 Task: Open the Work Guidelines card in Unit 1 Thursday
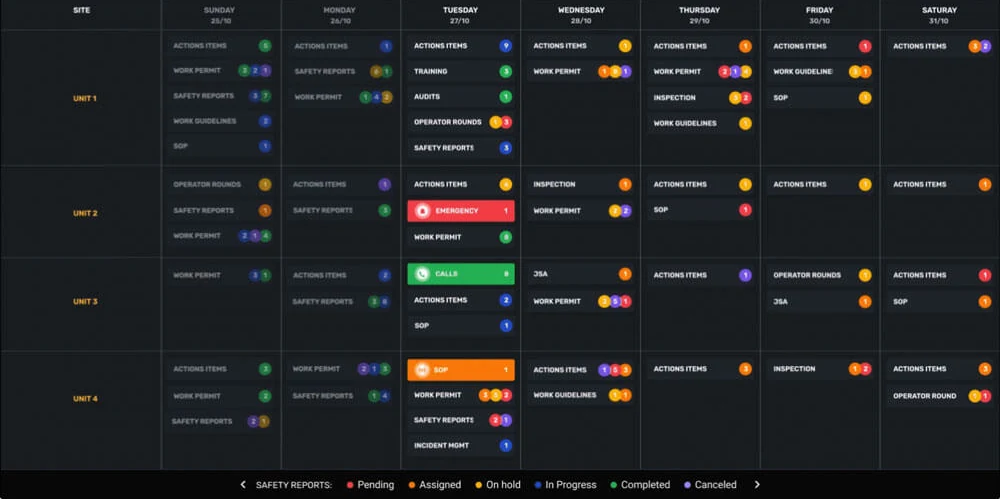[701, 123]
